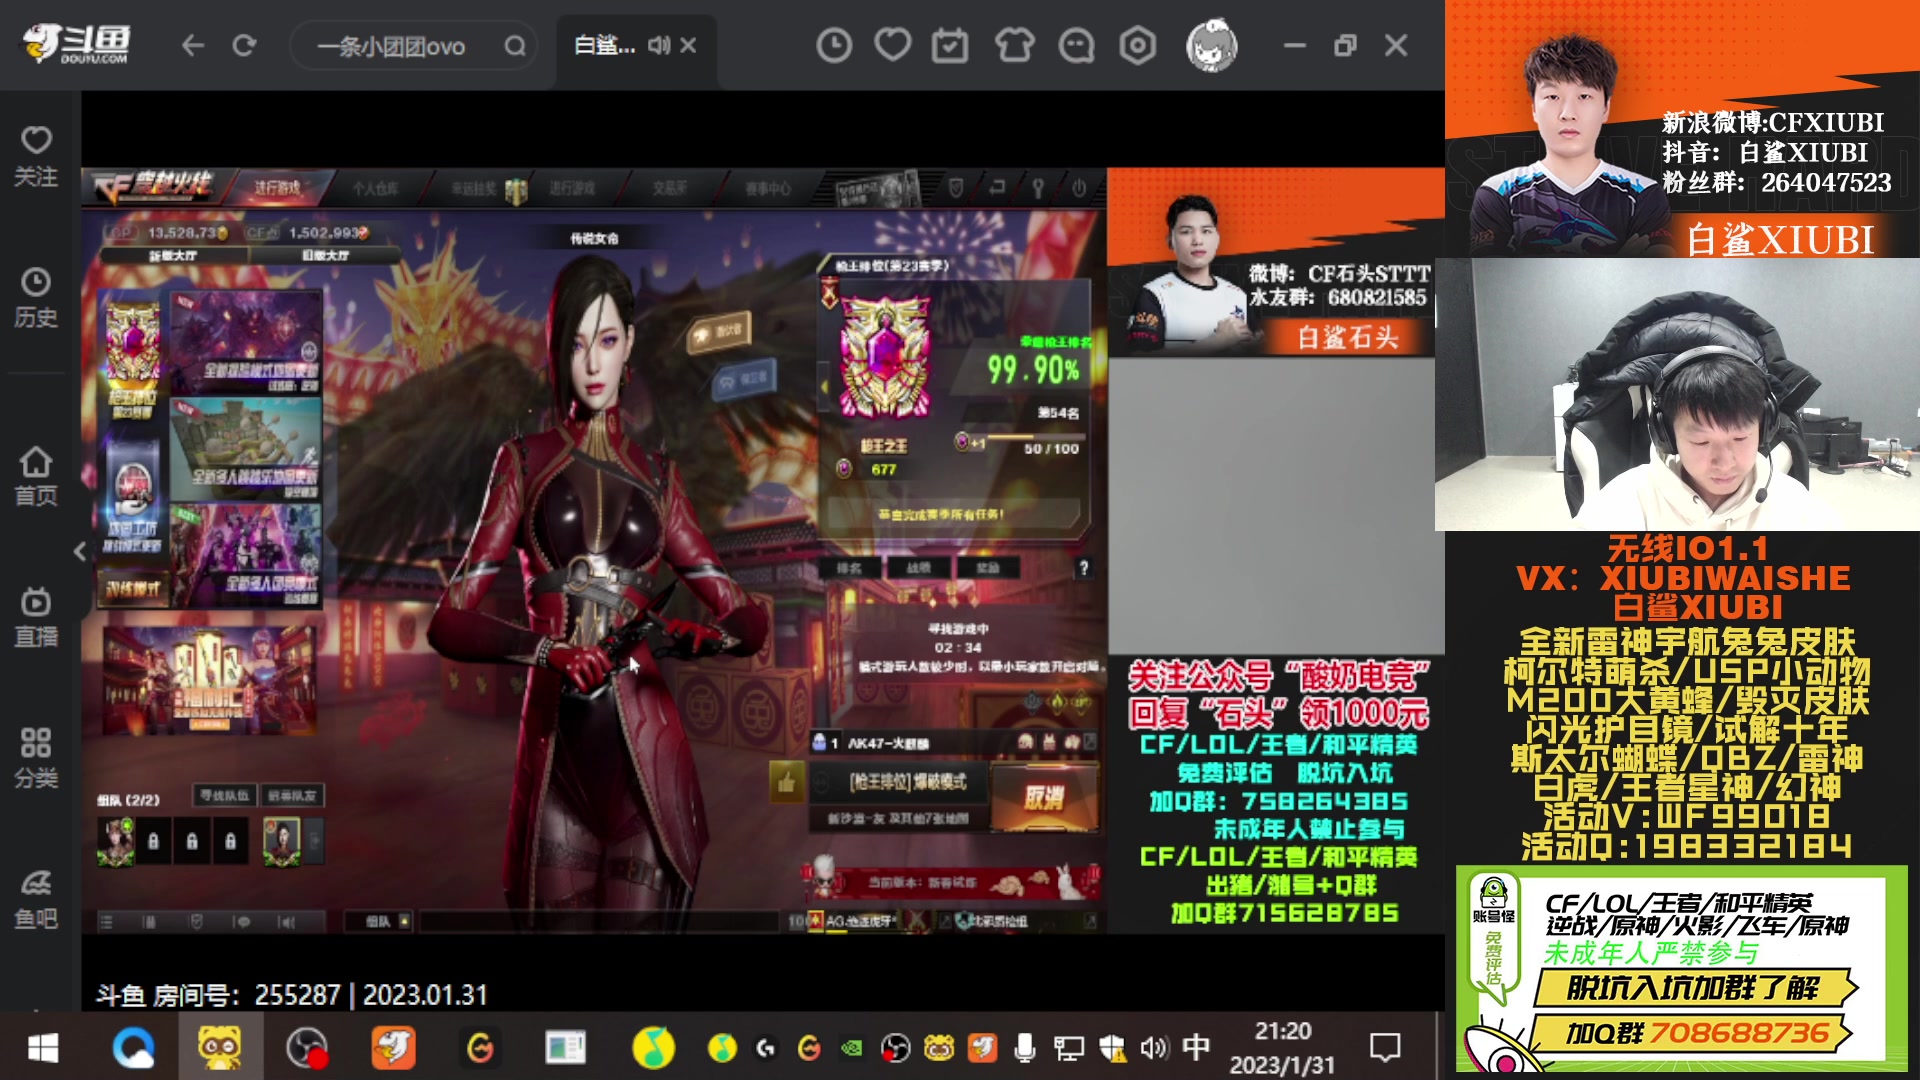Open the 奖励 rewards tab
Image resolution: width=1920 pixels, height=1080 pixels.
[988, 568]
